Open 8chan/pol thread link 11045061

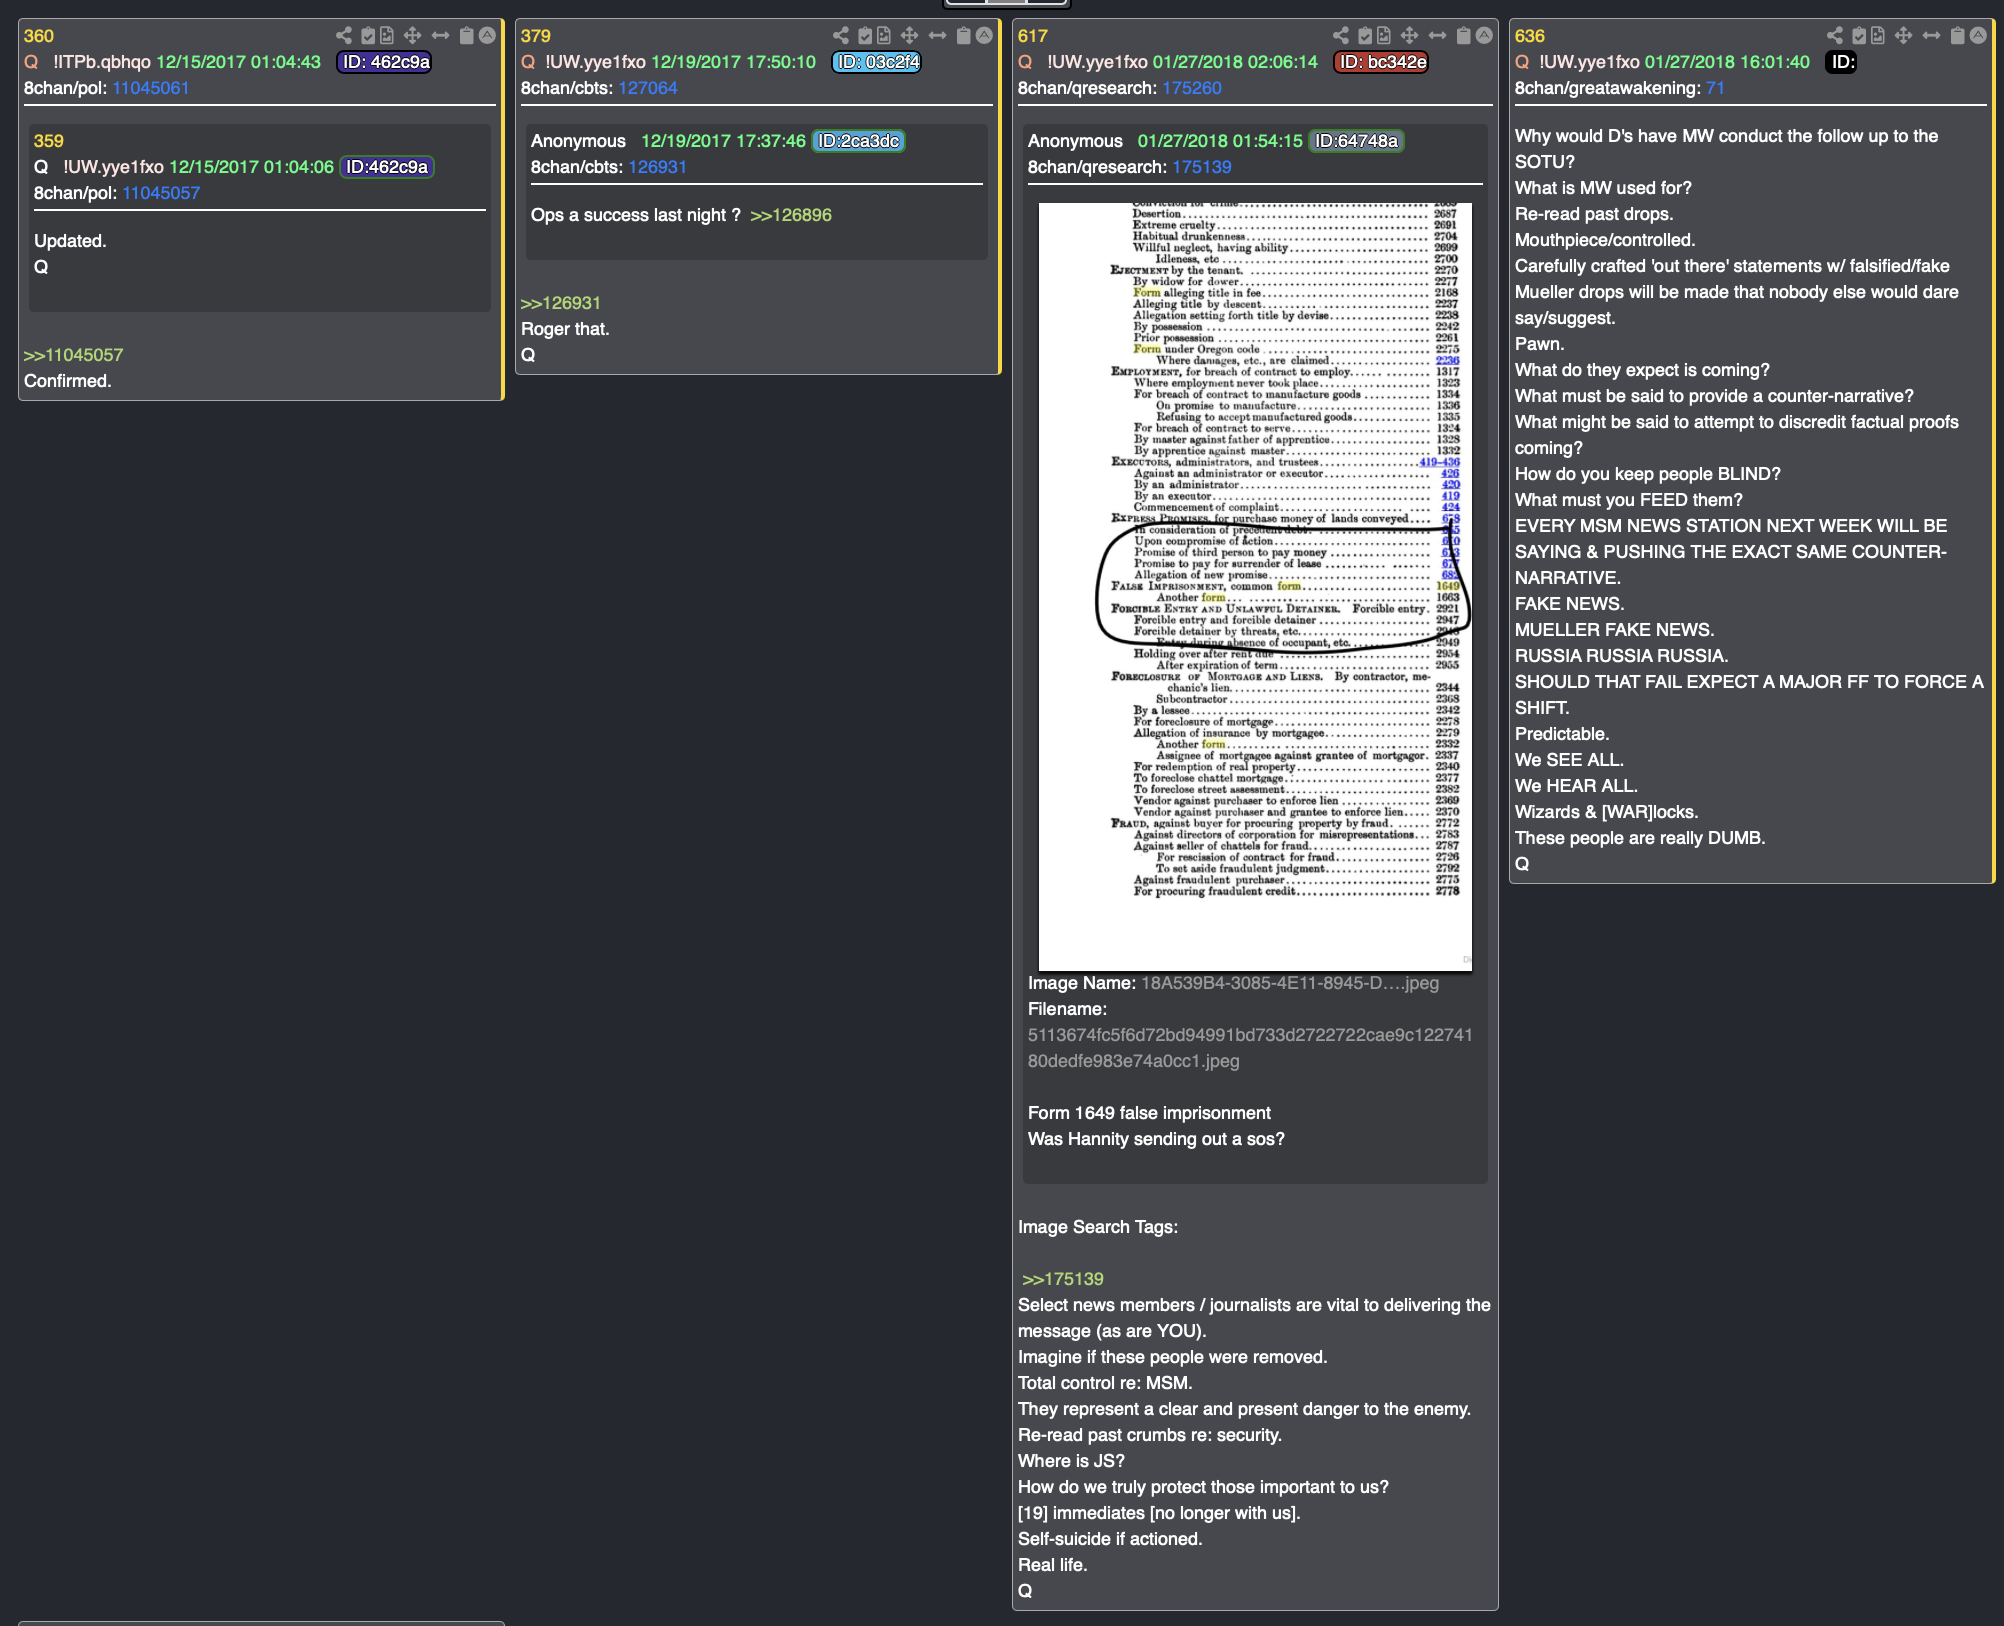point(151,88)
